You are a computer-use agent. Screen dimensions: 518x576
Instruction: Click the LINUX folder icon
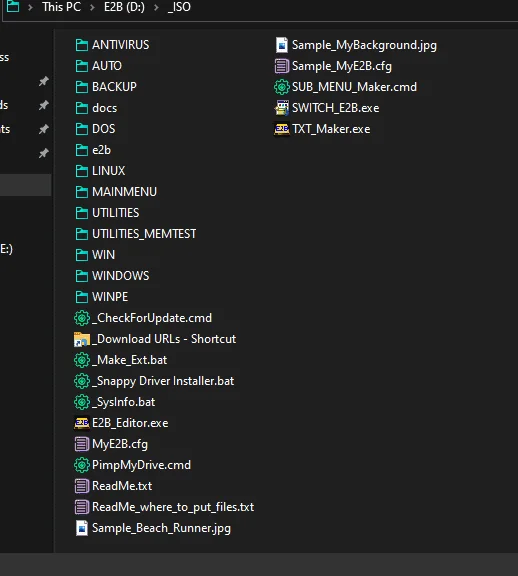82,171
